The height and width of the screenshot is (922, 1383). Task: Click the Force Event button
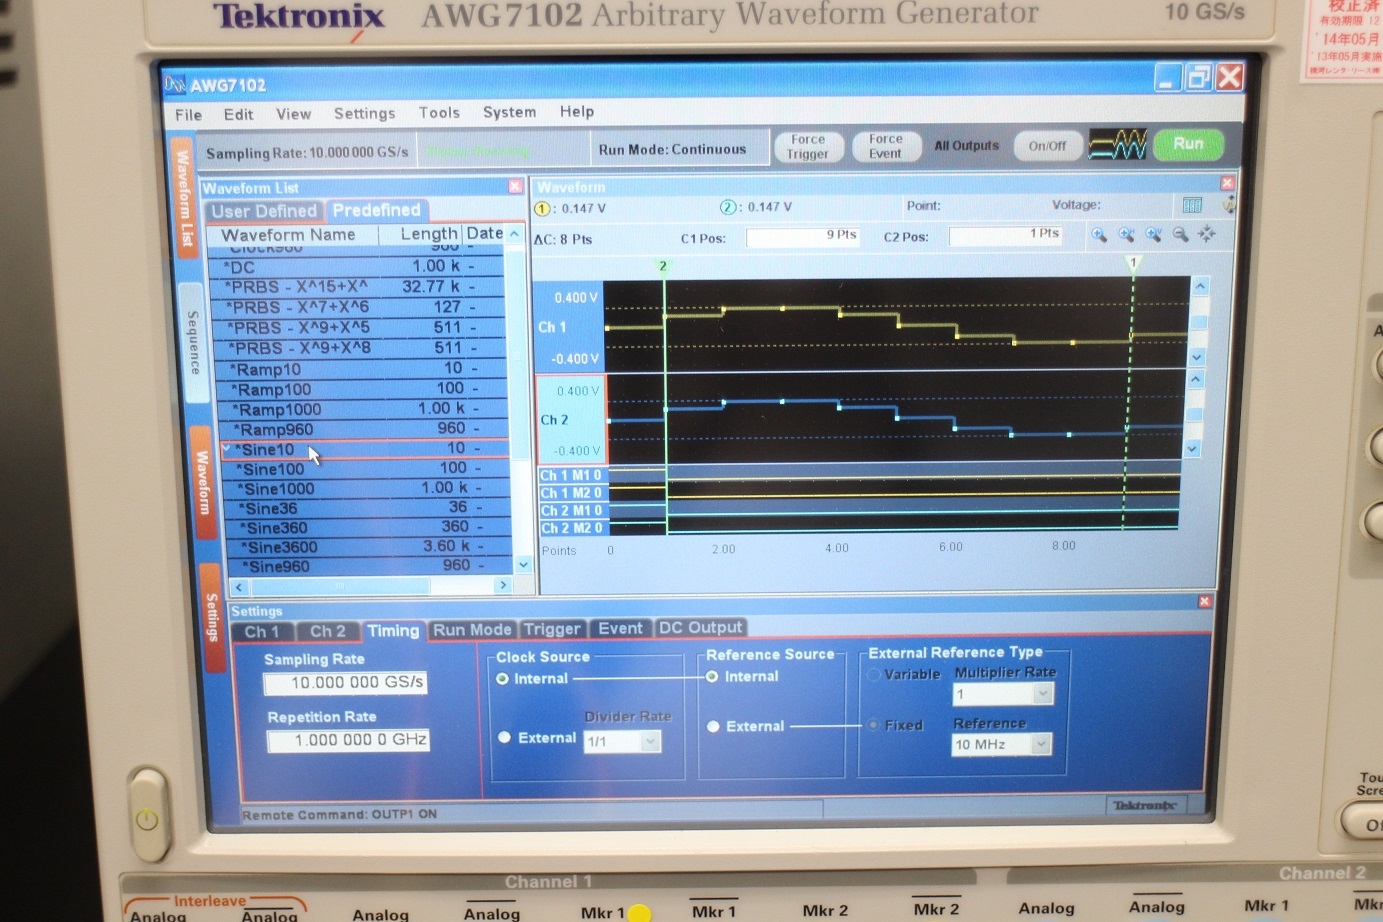click(x=885, y=146)
